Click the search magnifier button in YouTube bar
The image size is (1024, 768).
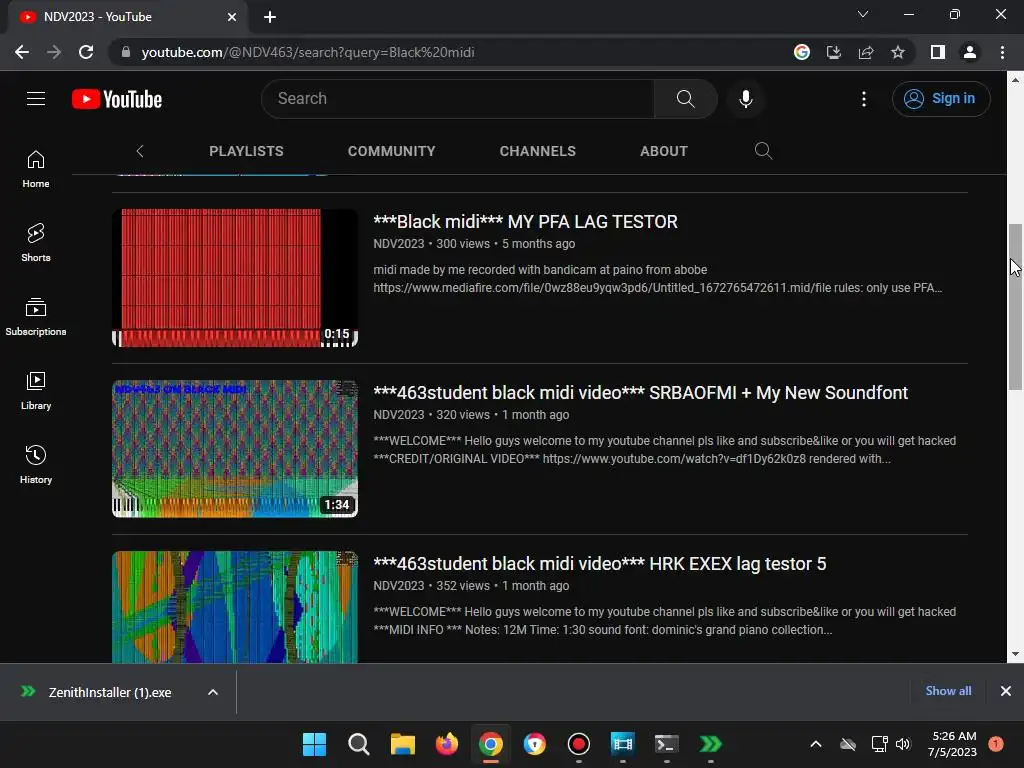tap(685, 99)
